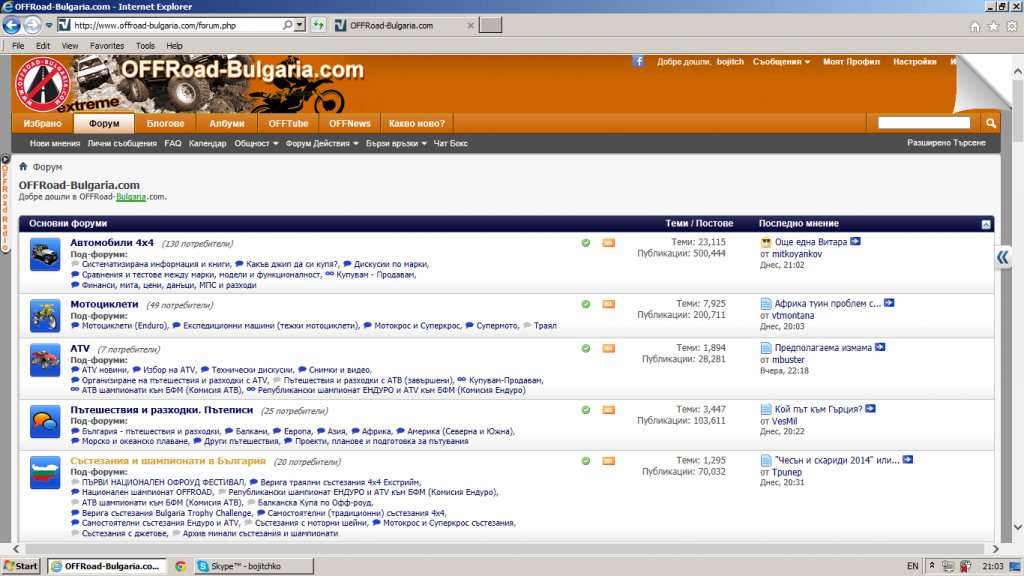Switch to the Форум tab
This screenshot has height=576, width=1024.
point(104,123)
